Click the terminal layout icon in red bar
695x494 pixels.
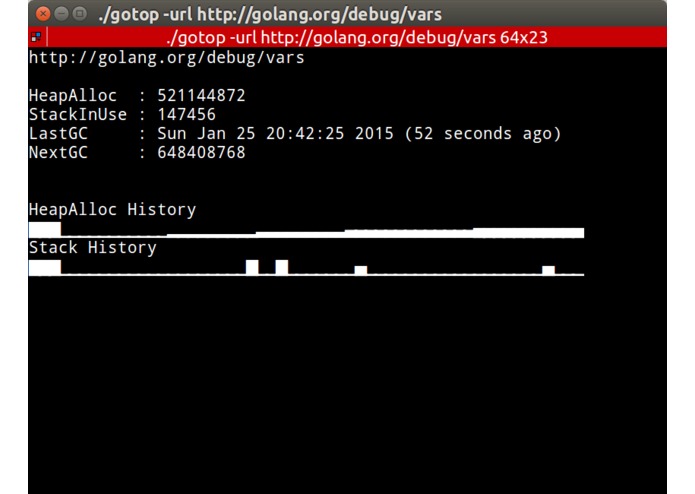tap(36, 37)
